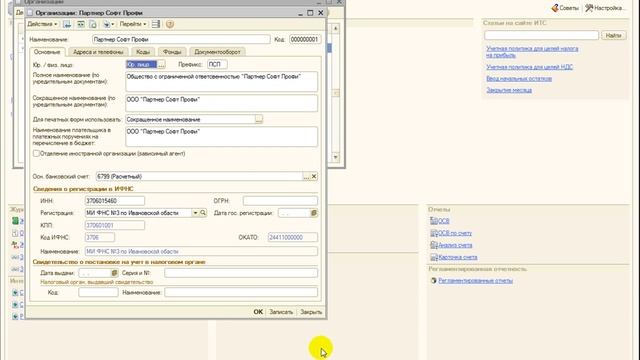Open Ввод начальных остатков link

pos(519,78)
